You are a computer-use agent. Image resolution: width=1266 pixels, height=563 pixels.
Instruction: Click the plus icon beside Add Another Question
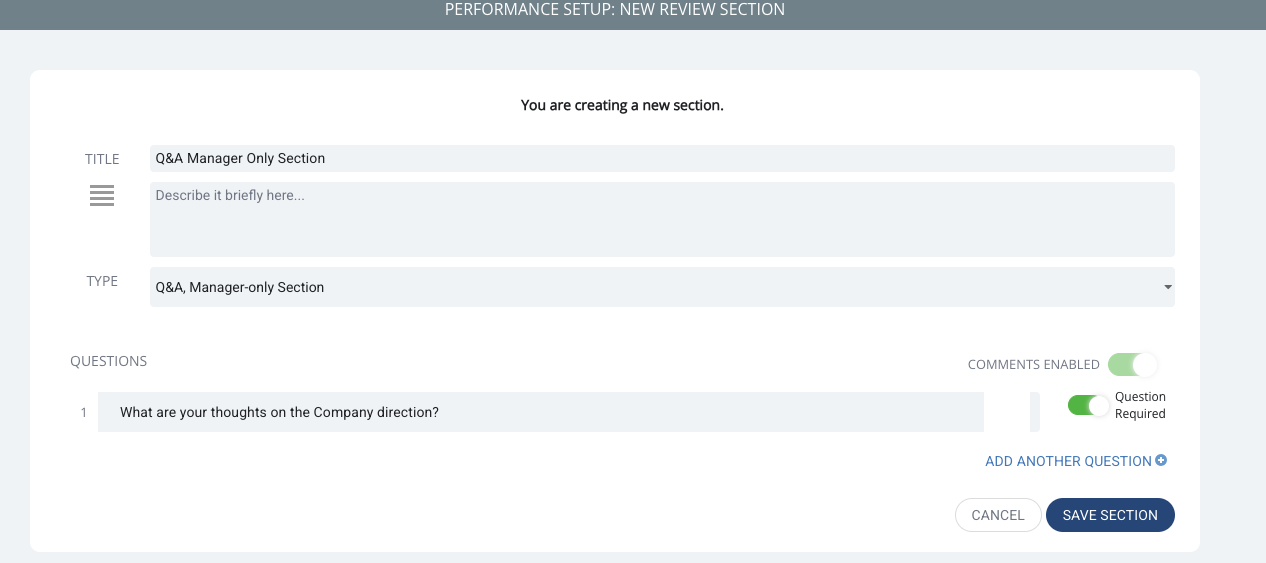(x=1161, y=461)
